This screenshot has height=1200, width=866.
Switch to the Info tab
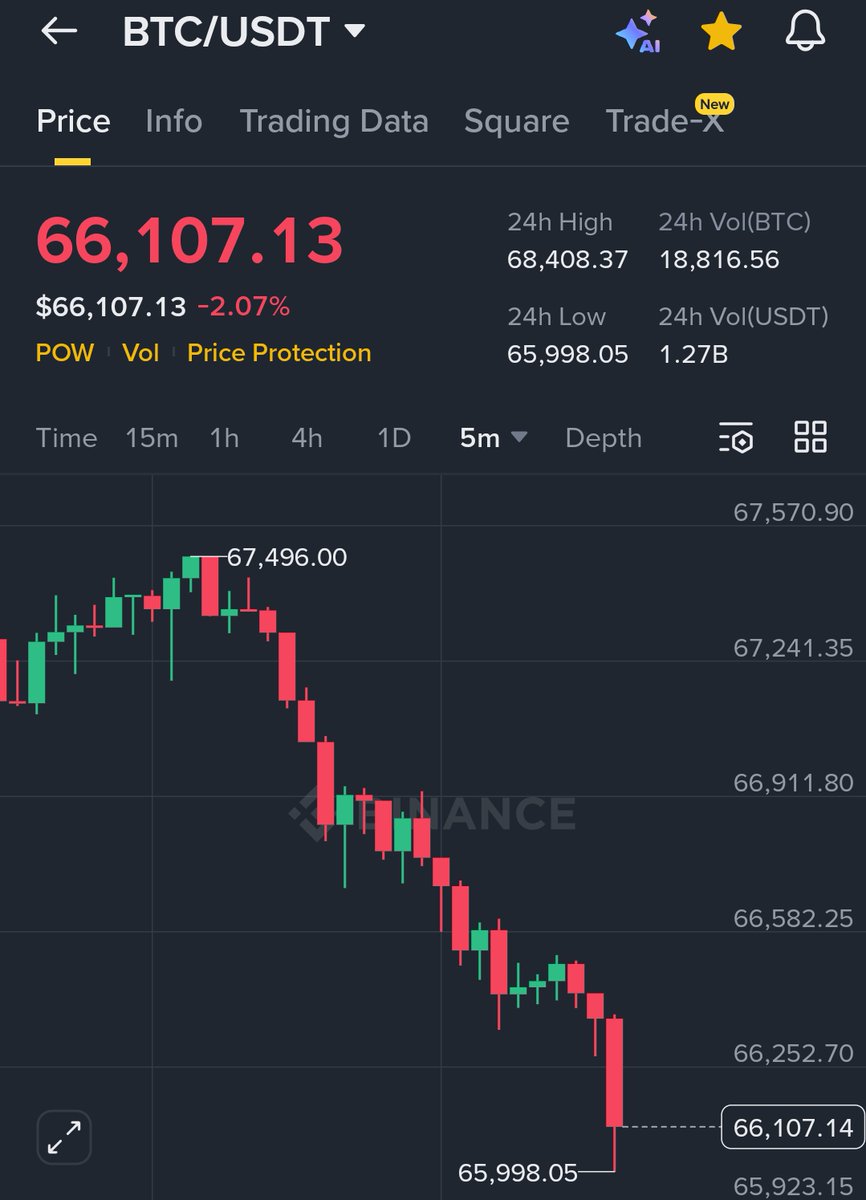click(174, 122)
